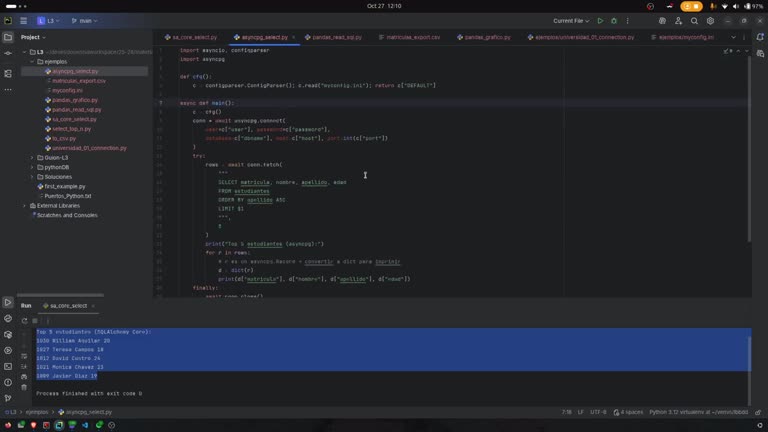
Task: Open the Git/Version Control tool window icon
Action: point(8,398)
